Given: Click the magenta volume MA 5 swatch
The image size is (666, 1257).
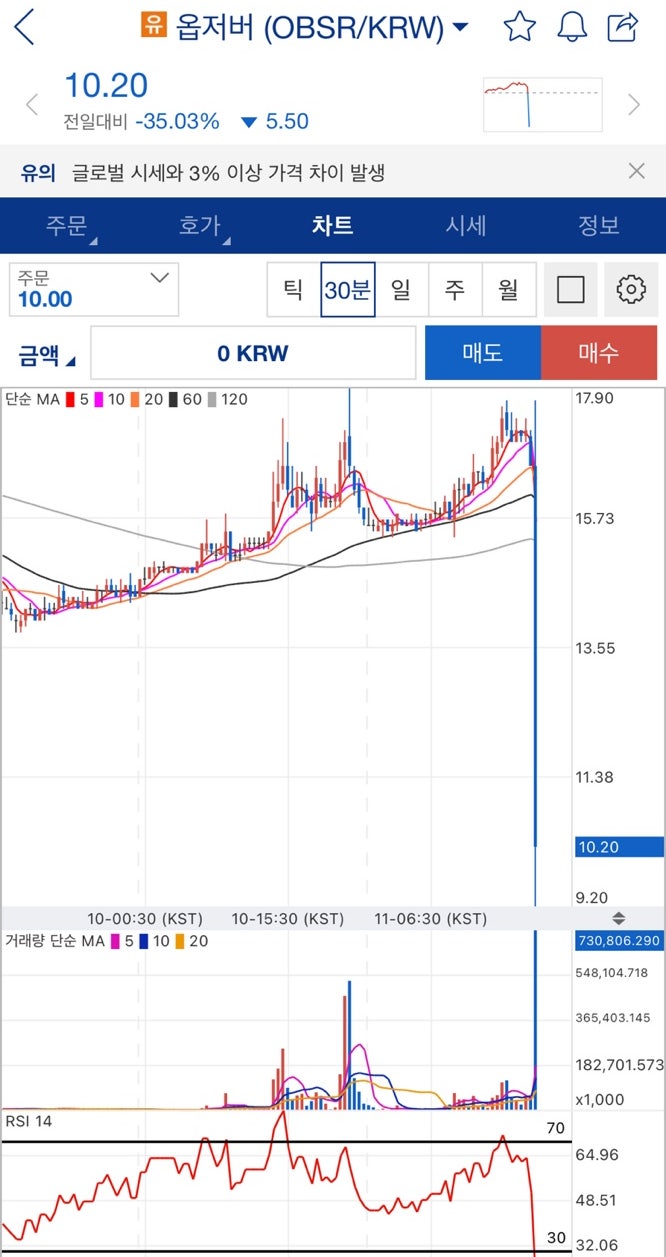Looking at the screenshot, I should [x=116, y=941].
